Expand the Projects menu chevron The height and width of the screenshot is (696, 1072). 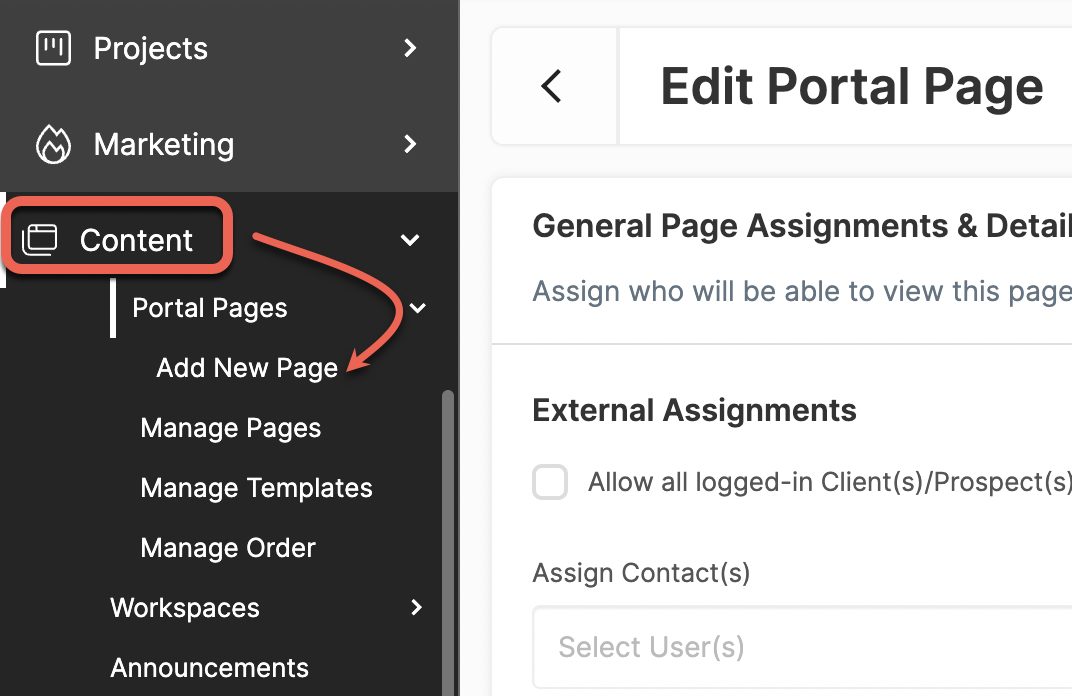click(x=410, y=48)
